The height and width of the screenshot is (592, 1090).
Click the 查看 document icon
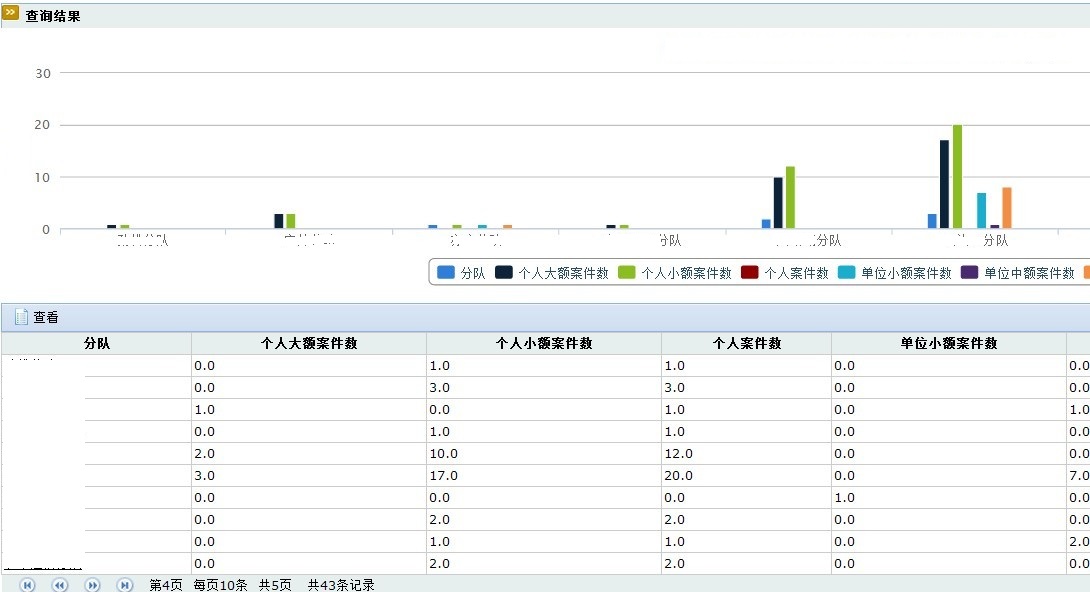22,317
